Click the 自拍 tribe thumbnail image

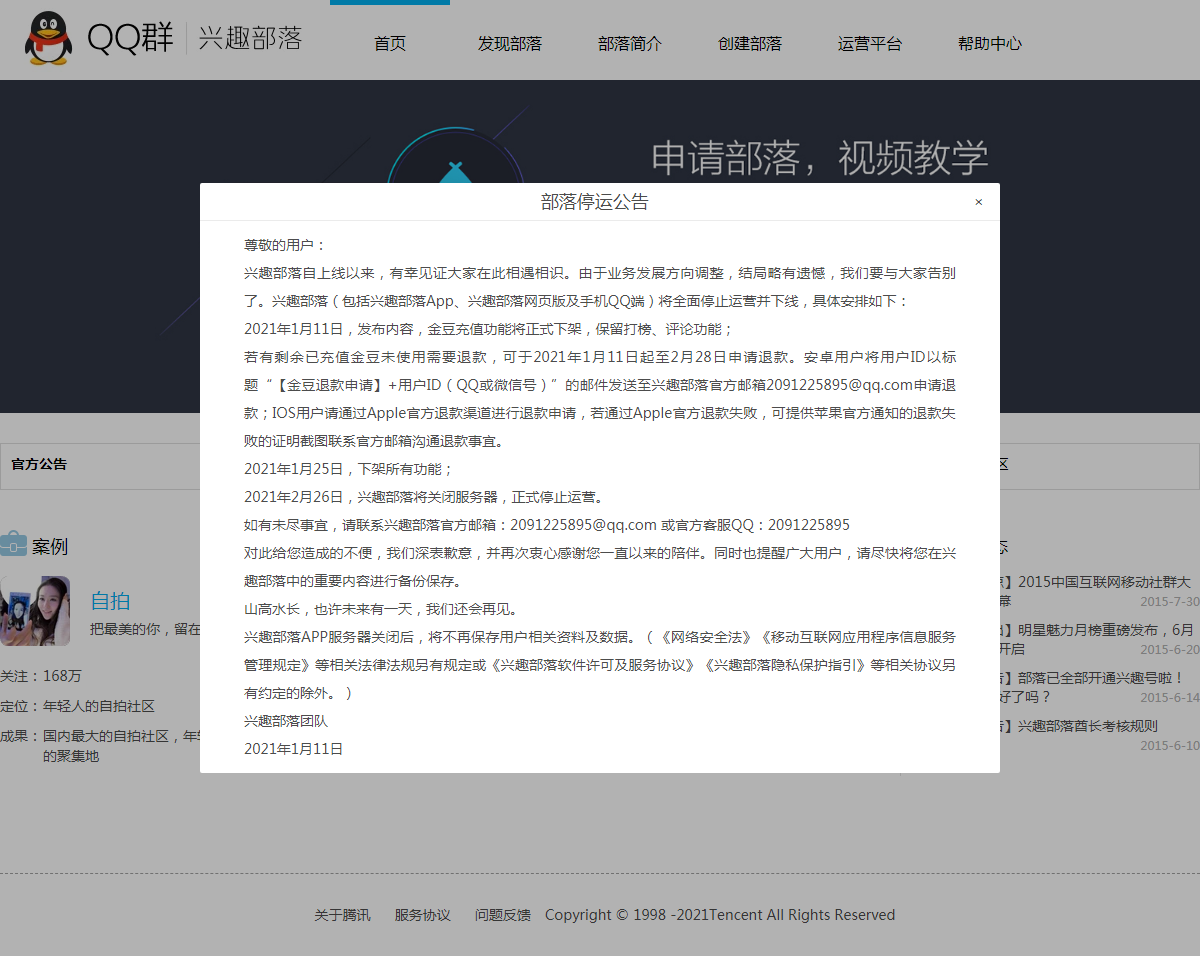(x=35, y=611)
